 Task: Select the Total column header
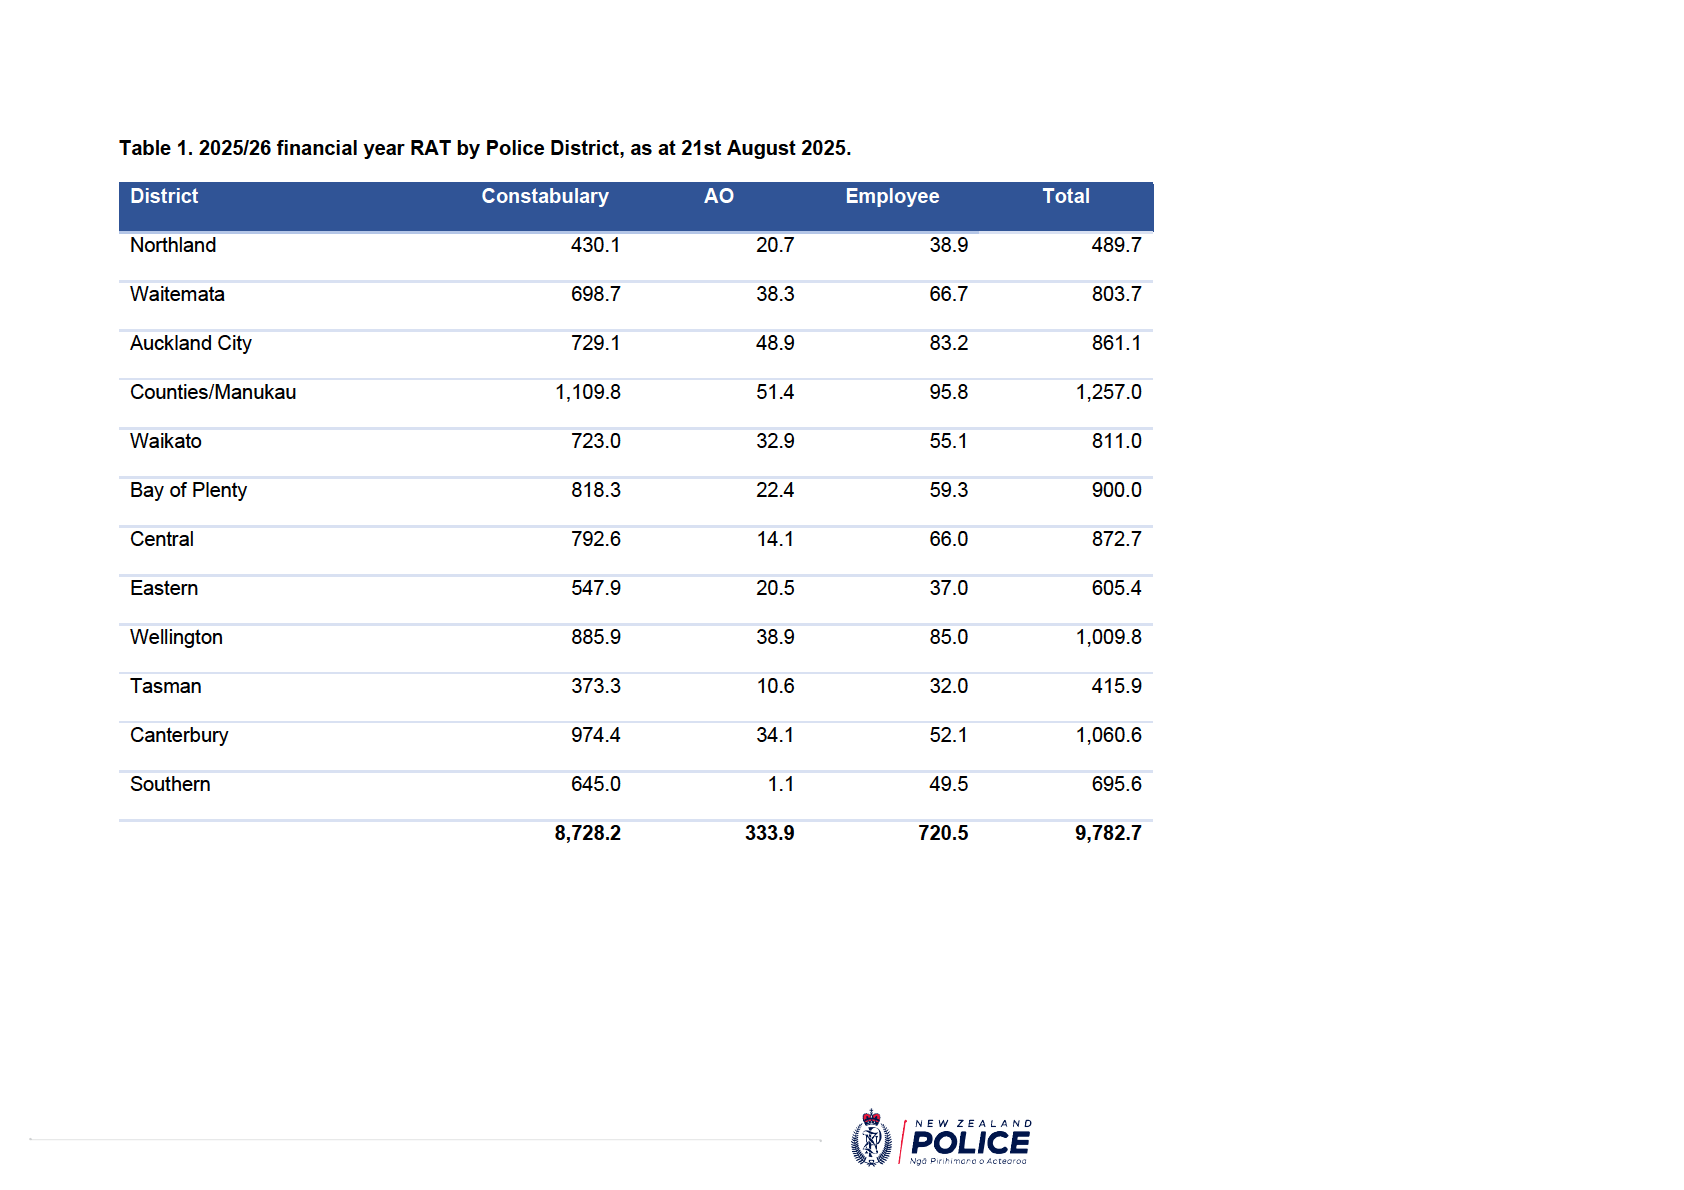1066,196
